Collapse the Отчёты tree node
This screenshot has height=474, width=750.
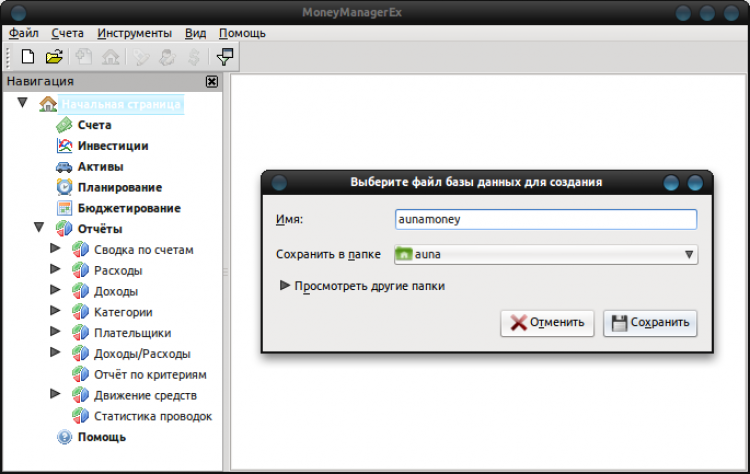pyautogui.click(x=39, y=228)
